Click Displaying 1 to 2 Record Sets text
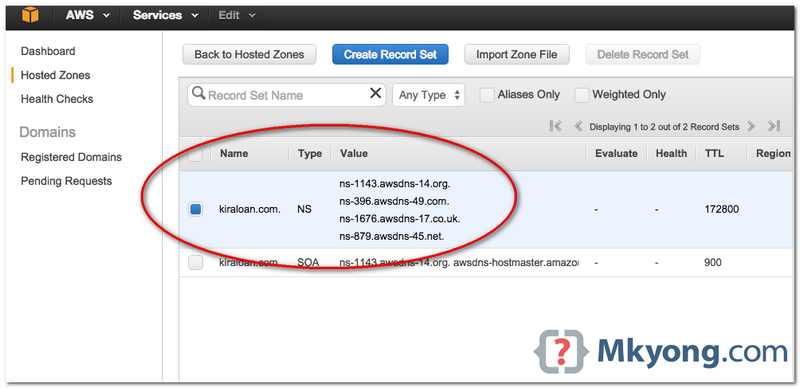Viewport: 800px width, 388px height. click(664, 127)
